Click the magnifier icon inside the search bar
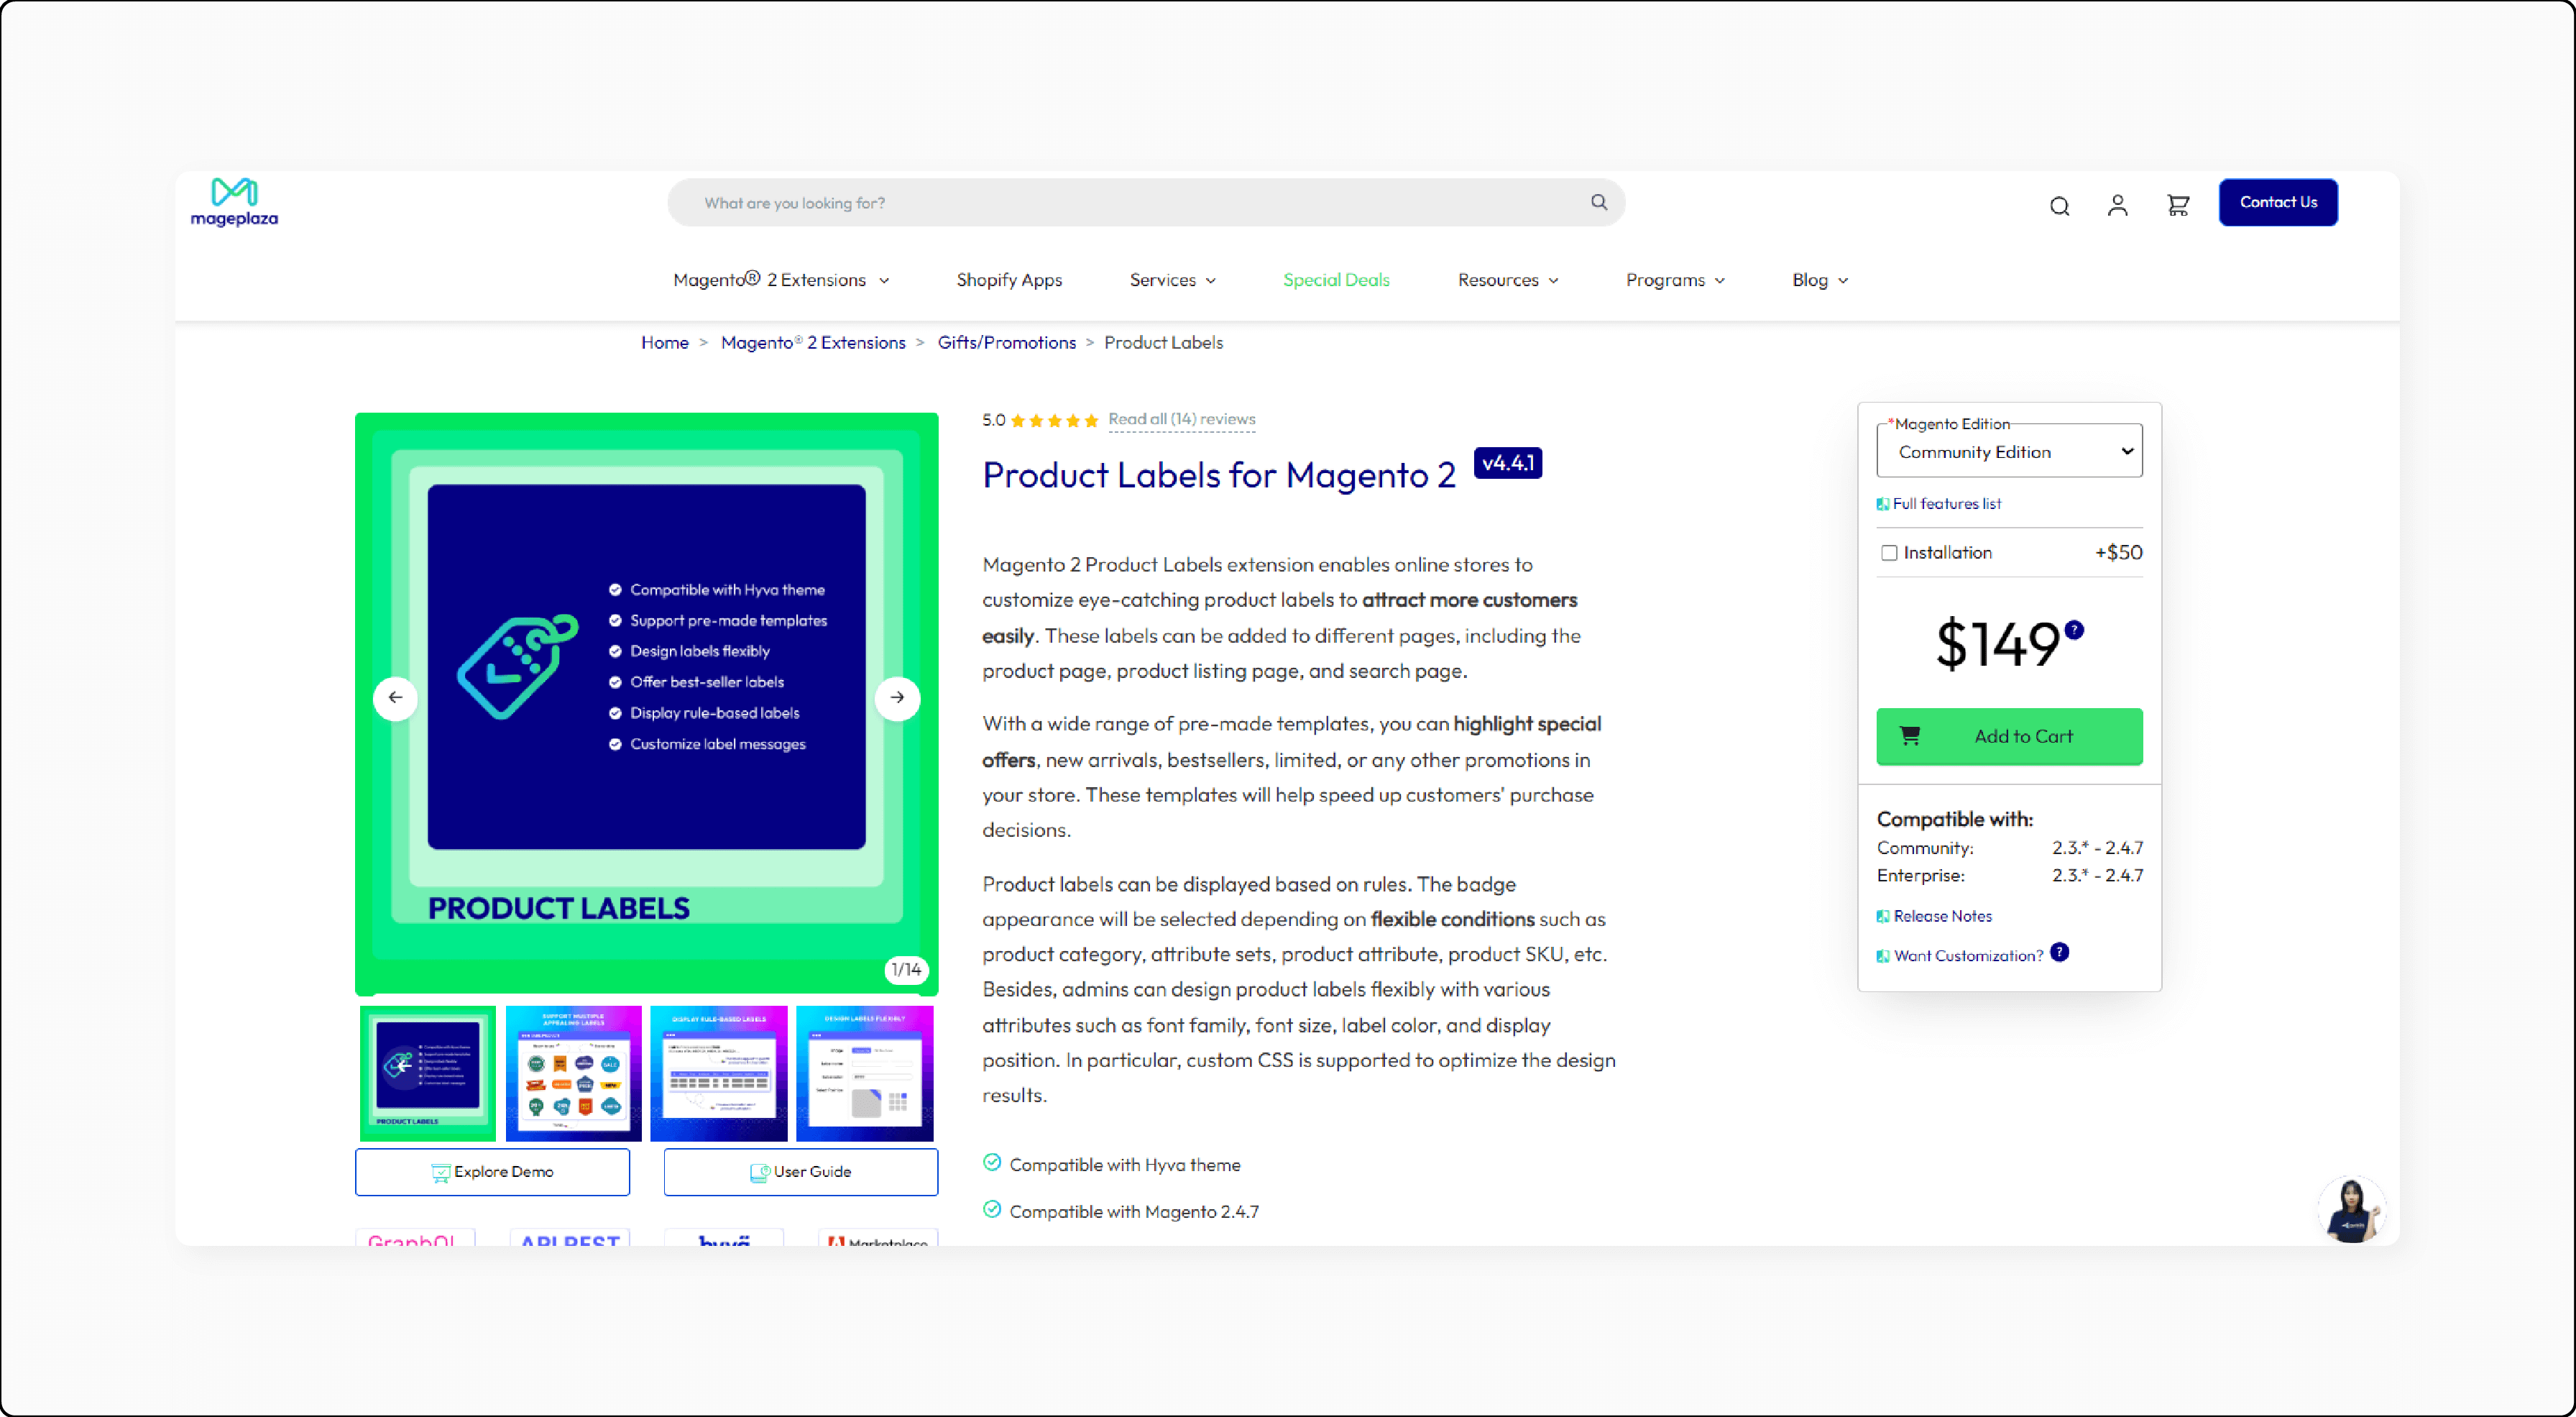Image resolution: width=2576 pixels, height=1417 pixels. click(x=1599, y=202)
